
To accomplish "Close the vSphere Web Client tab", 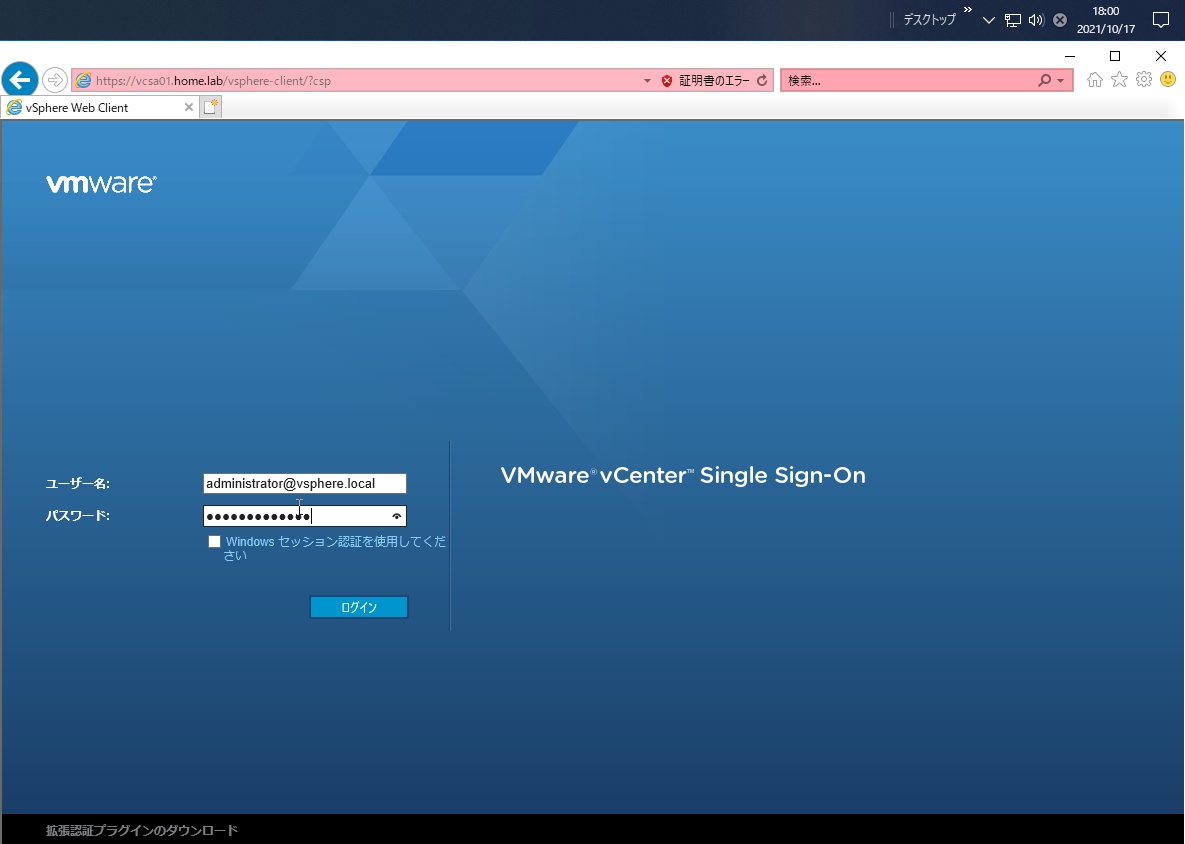I will click(x=189, y=107).
